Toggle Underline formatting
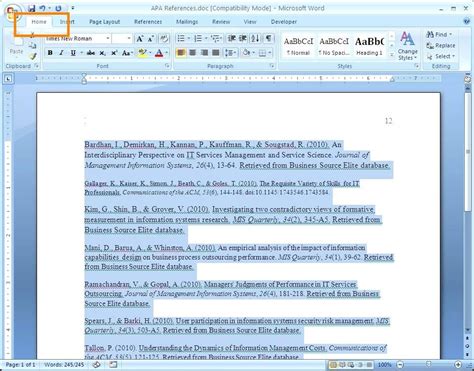This screenshot has width=474, height=371. (73, 53)
